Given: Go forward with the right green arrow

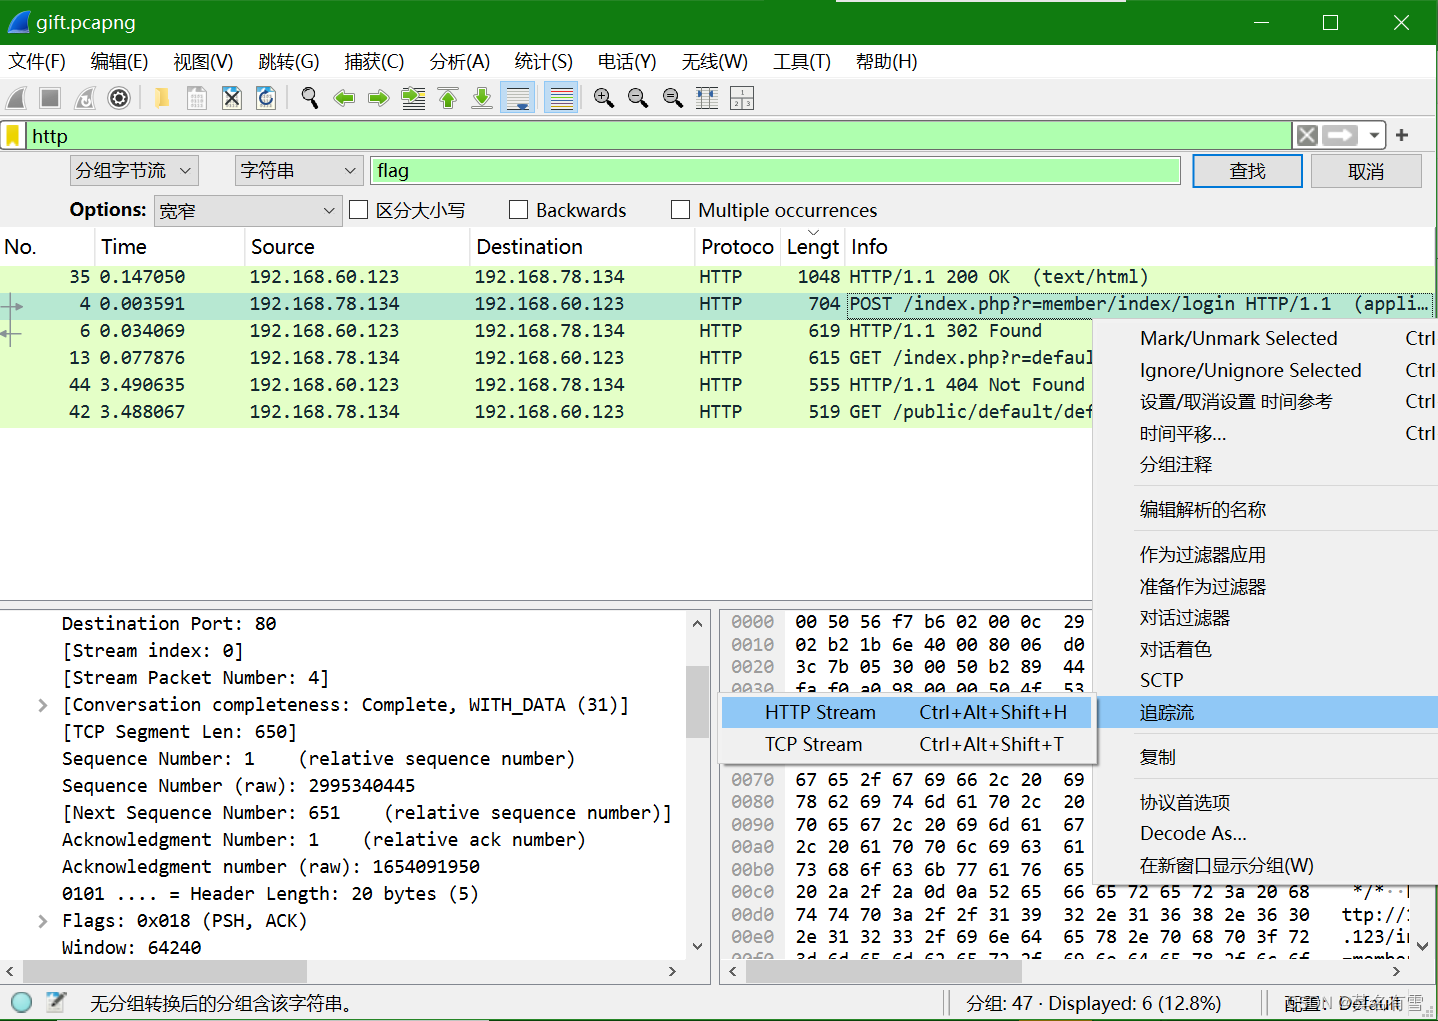Looking at the screenshot, I should [378, 98].
